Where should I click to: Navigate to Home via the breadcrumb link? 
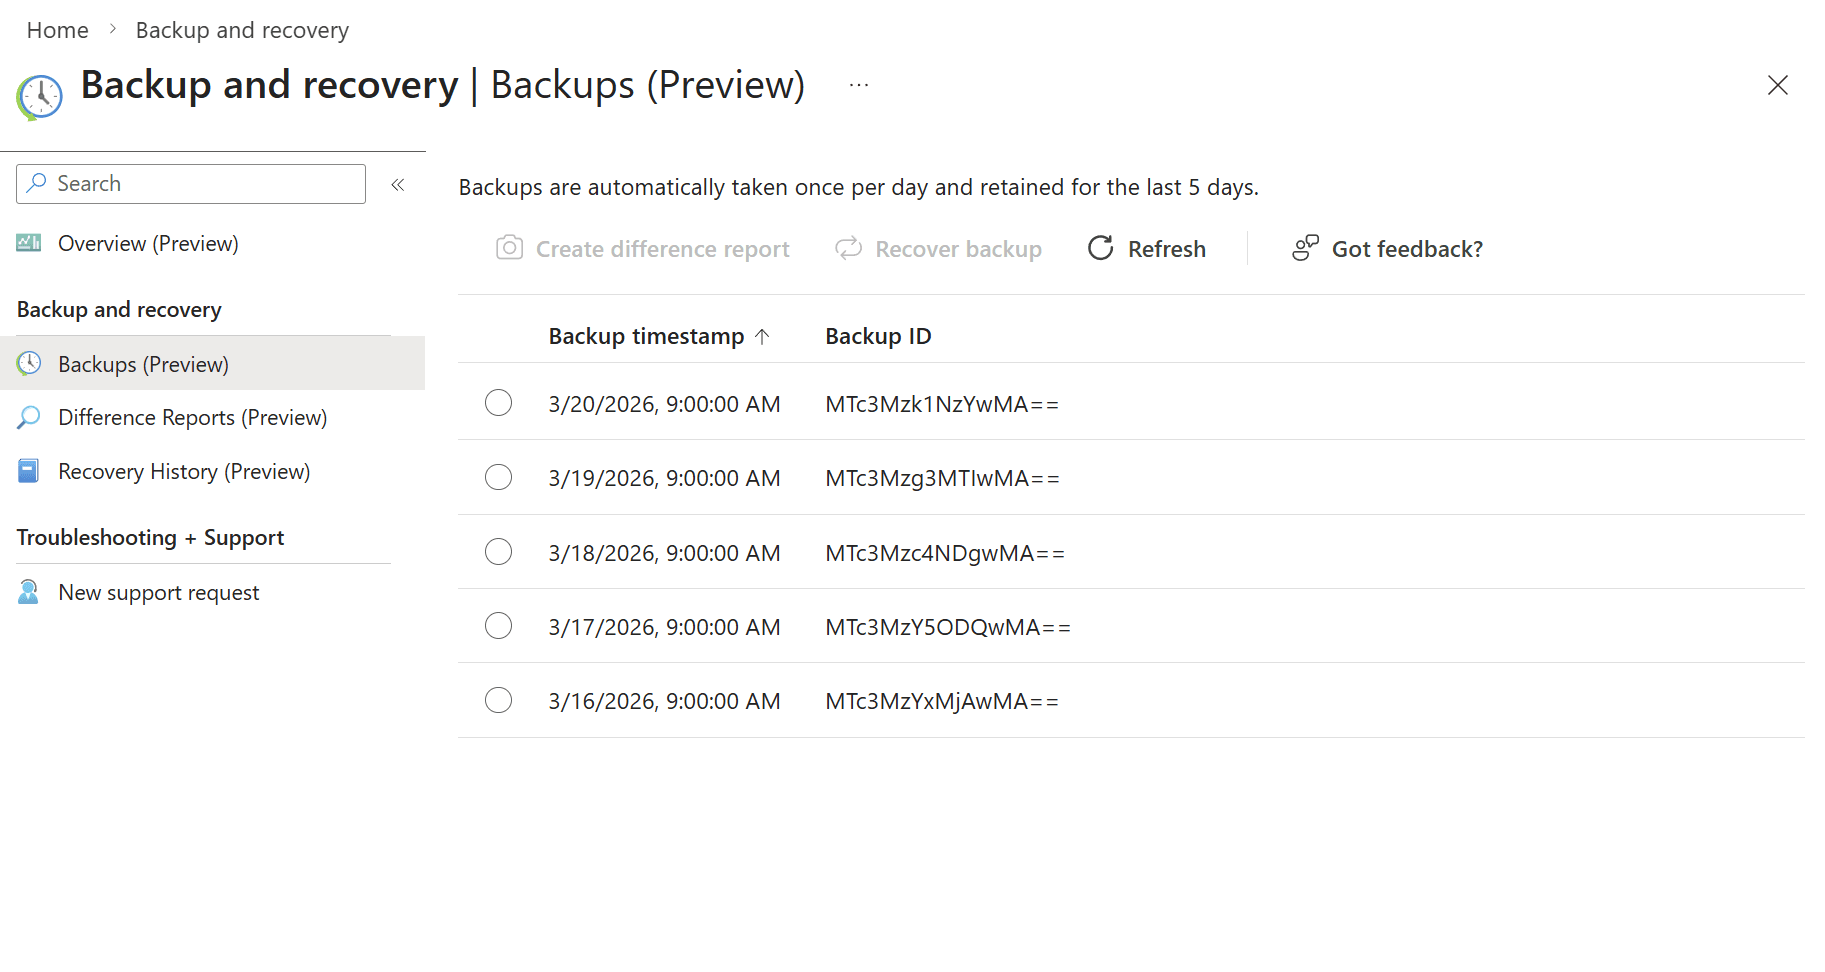click(x=56, y=29)
